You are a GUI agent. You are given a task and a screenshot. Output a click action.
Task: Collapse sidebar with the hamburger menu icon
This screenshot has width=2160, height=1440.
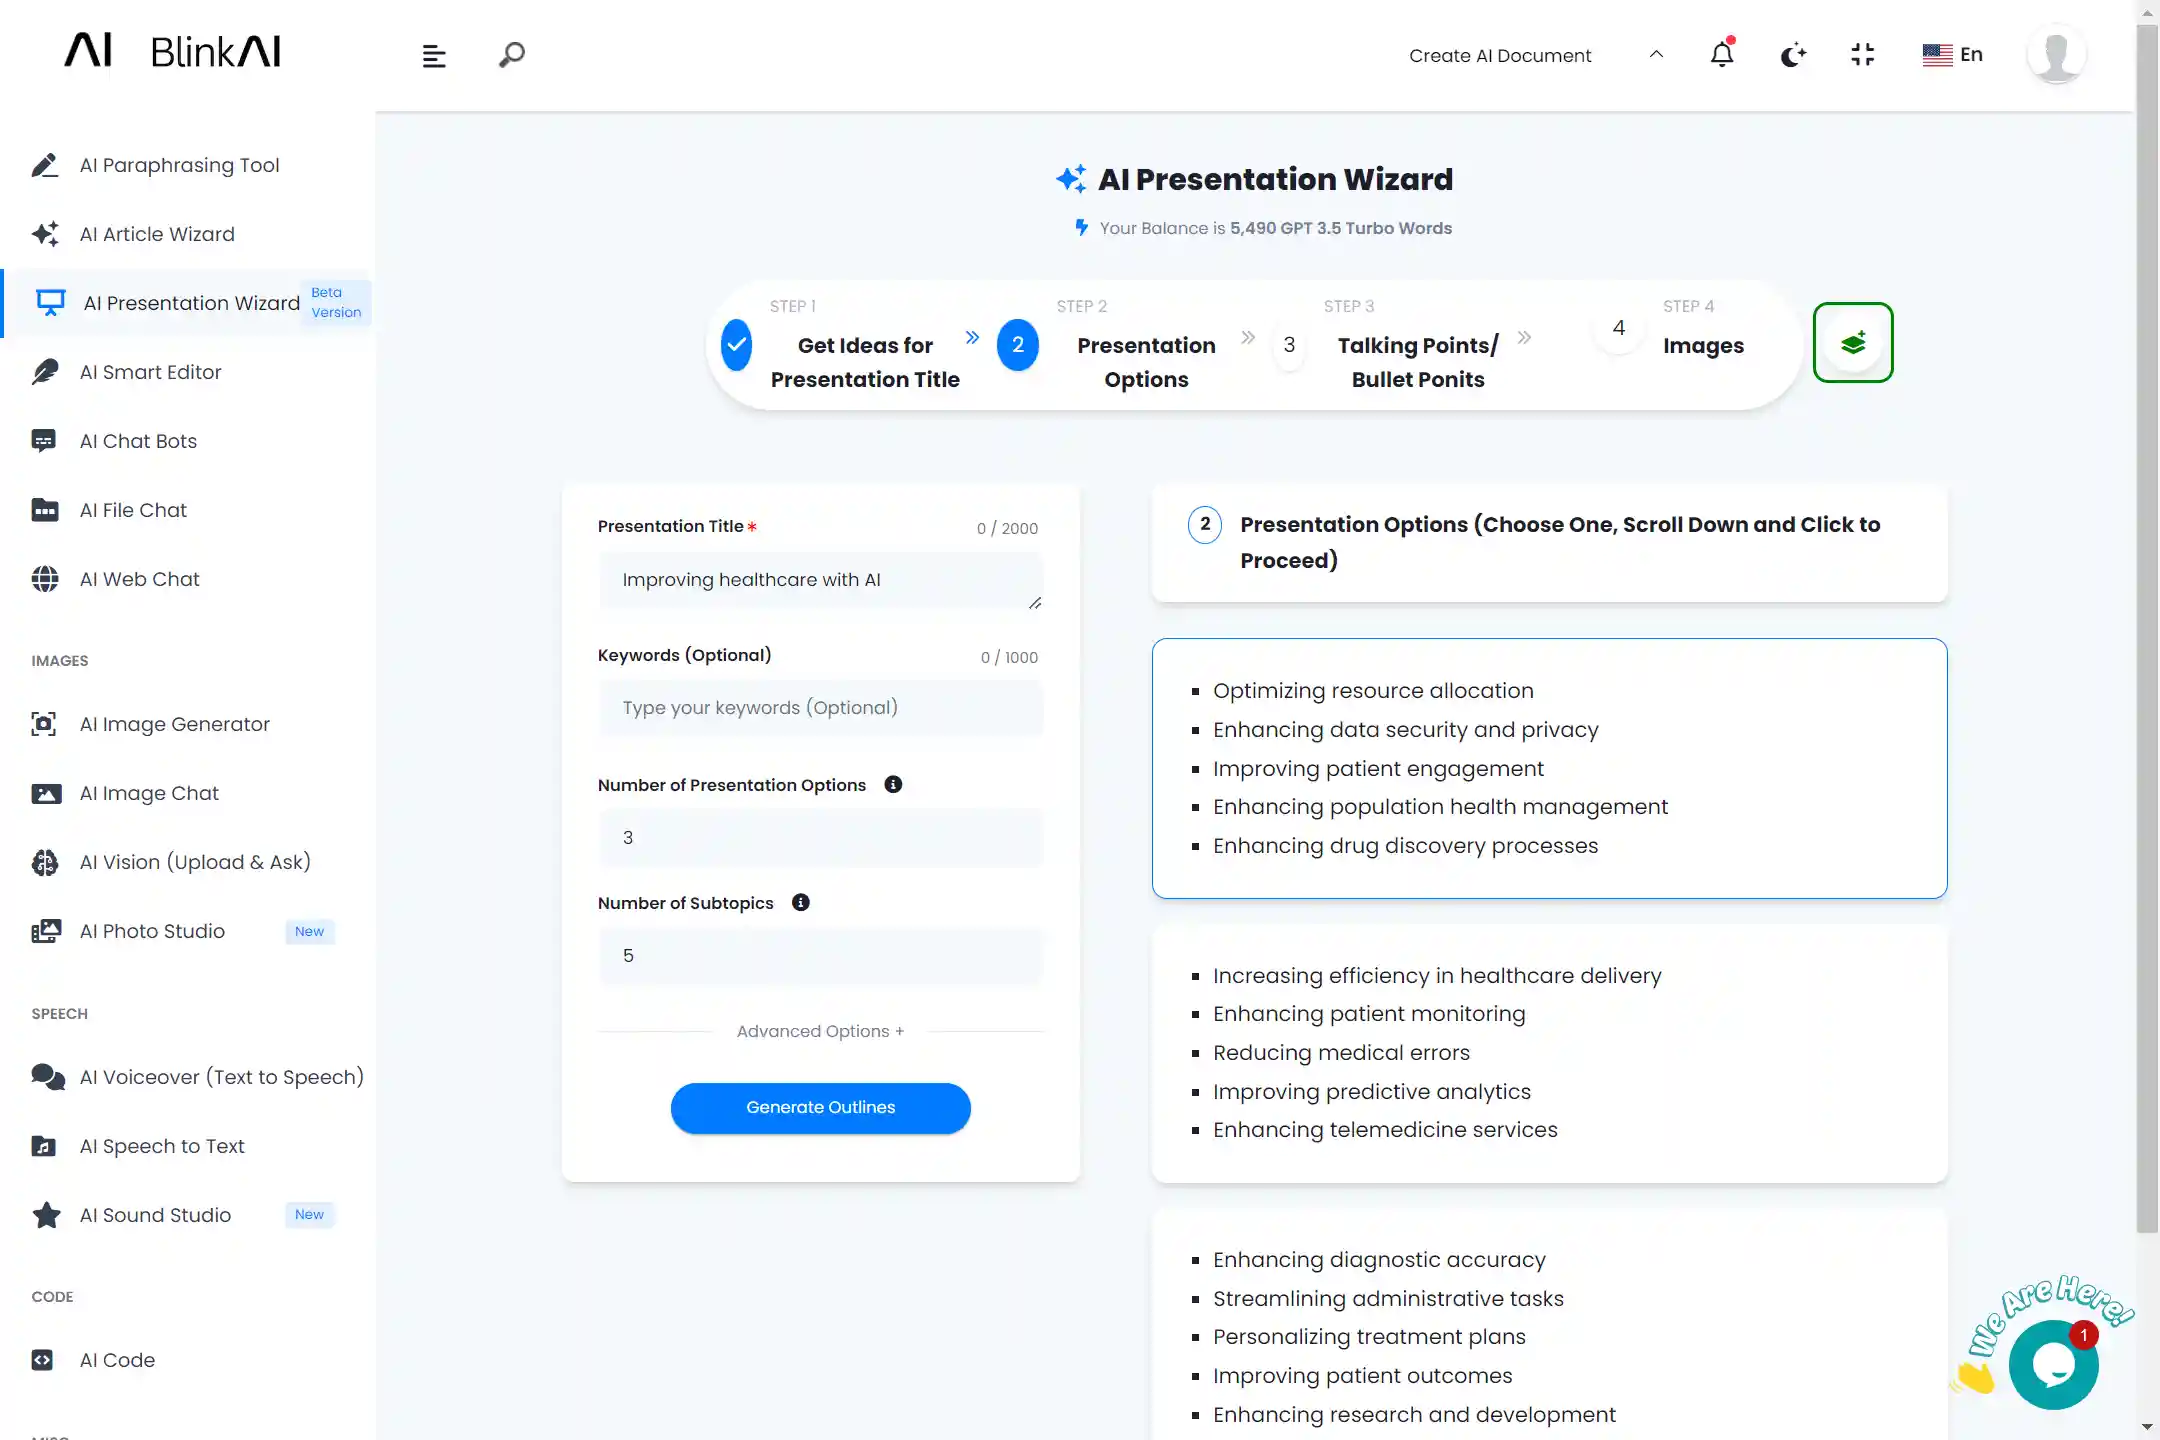(433, 56)
